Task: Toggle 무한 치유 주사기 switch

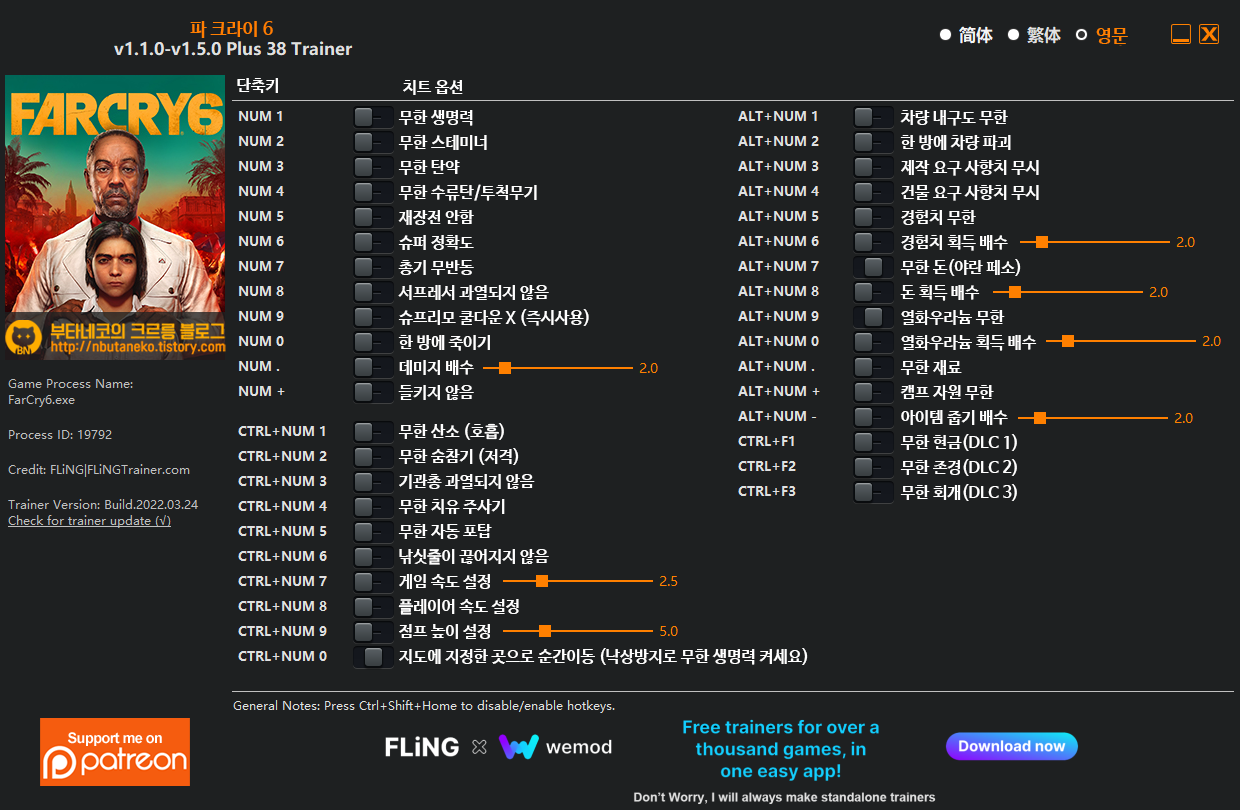Action: tap(374, 507)
